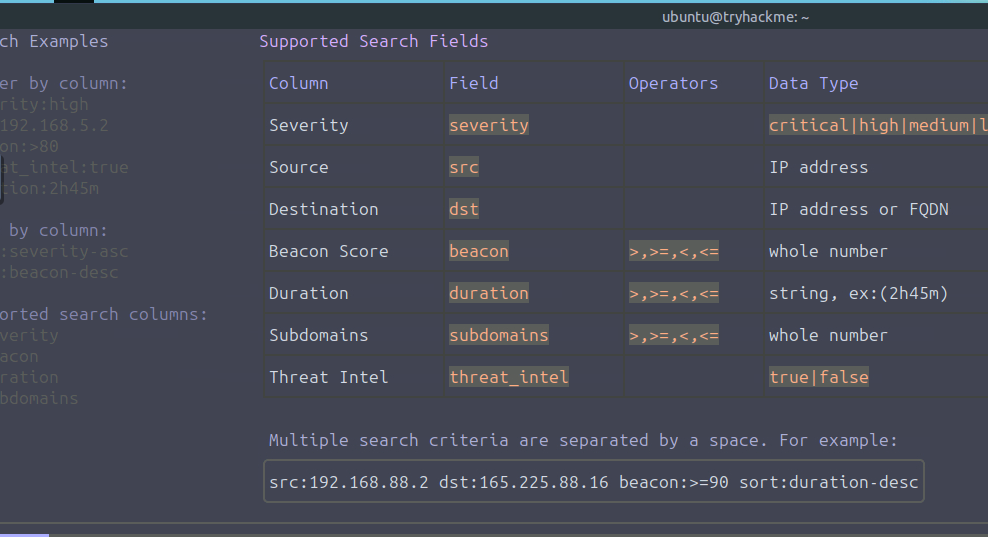This screenshot has height=537, width=988.
Task: Click the highlighted 'threat_intel' field name
Action: [x=509, y=378]
